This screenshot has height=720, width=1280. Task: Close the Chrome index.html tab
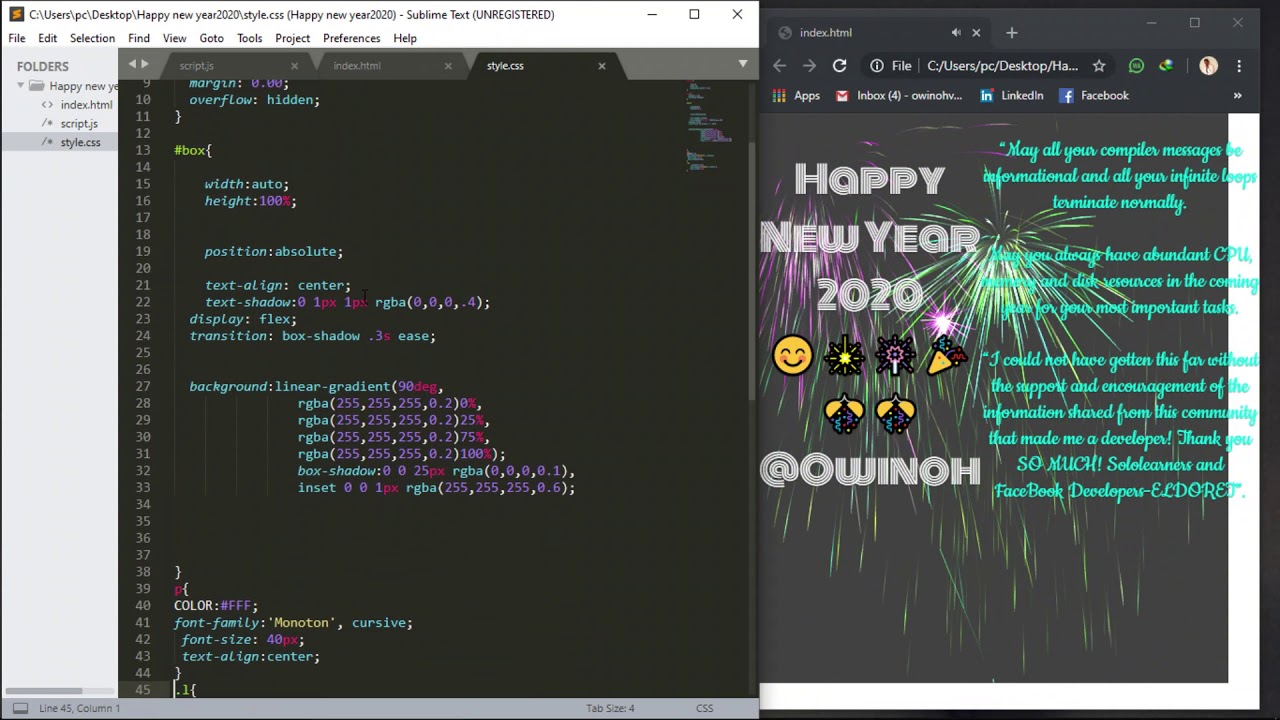(x=976, y=32)
